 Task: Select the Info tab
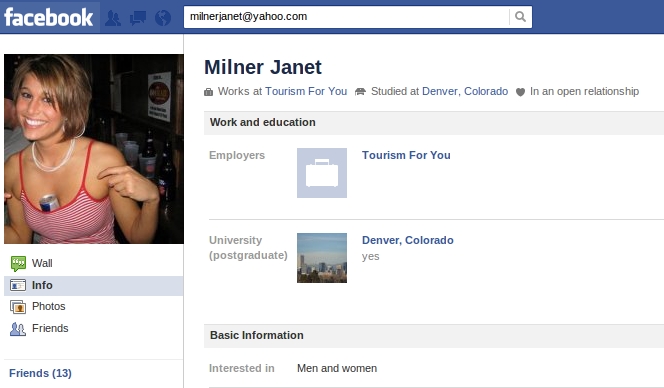pos(94,285)
